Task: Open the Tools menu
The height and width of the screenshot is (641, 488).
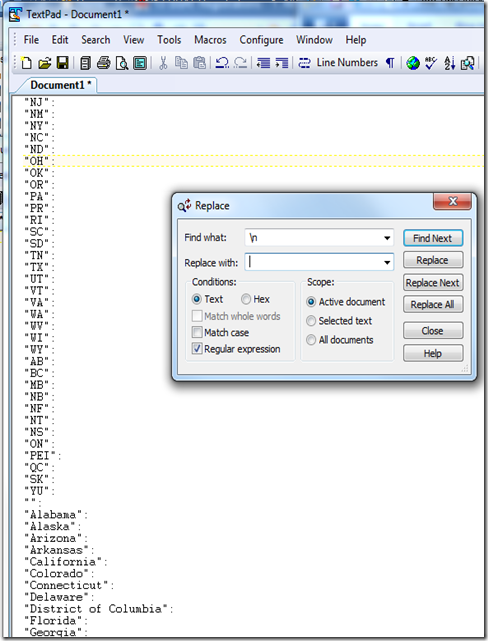Action: coord(169,40)
